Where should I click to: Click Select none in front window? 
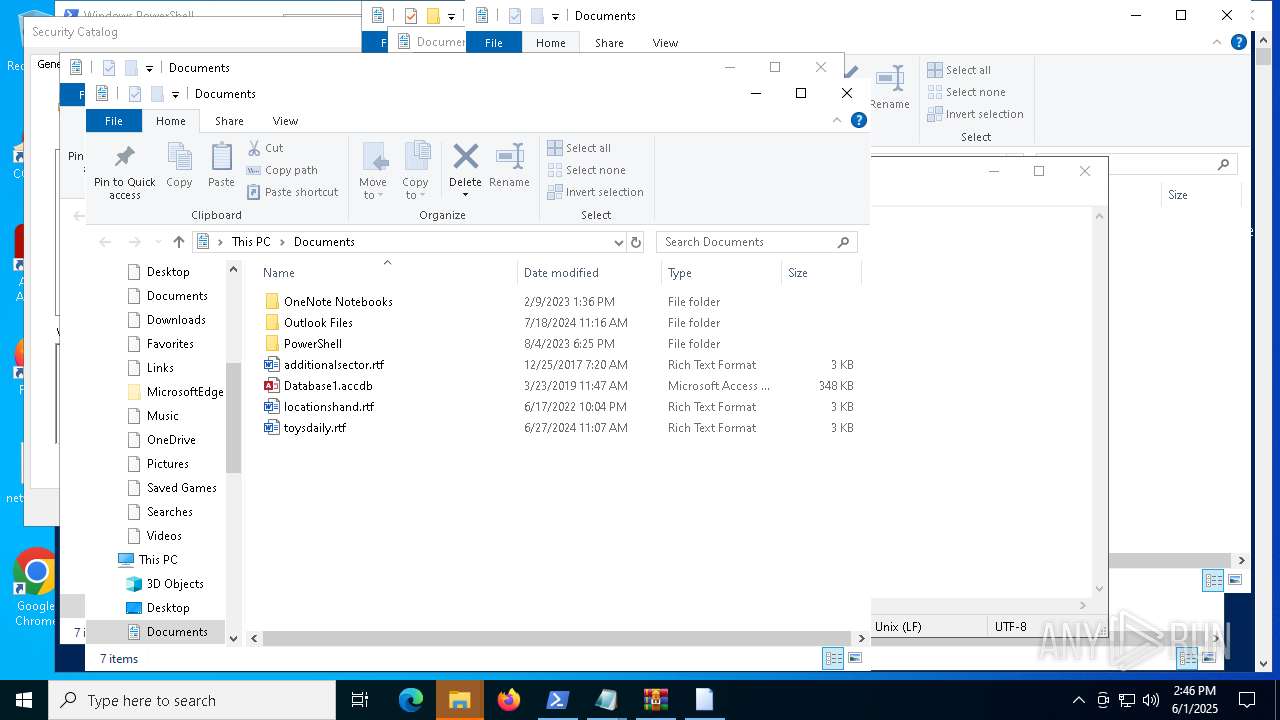[586, 170]
